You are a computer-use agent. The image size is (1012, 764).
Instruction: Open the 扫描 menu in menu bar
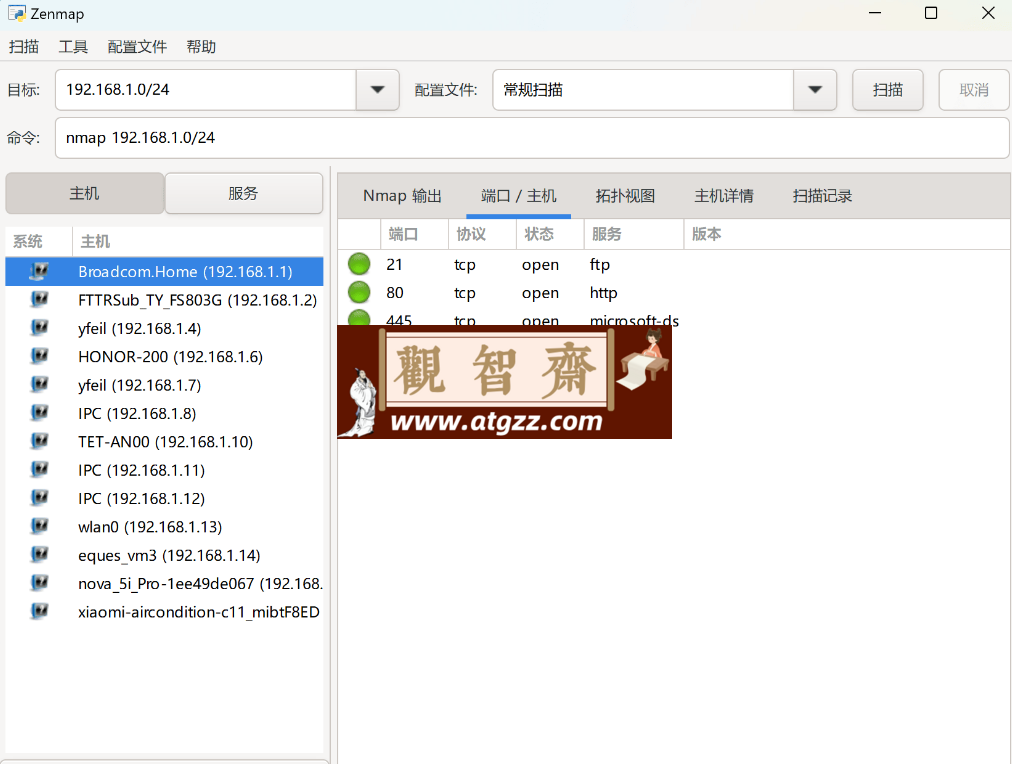click(24, 47)
